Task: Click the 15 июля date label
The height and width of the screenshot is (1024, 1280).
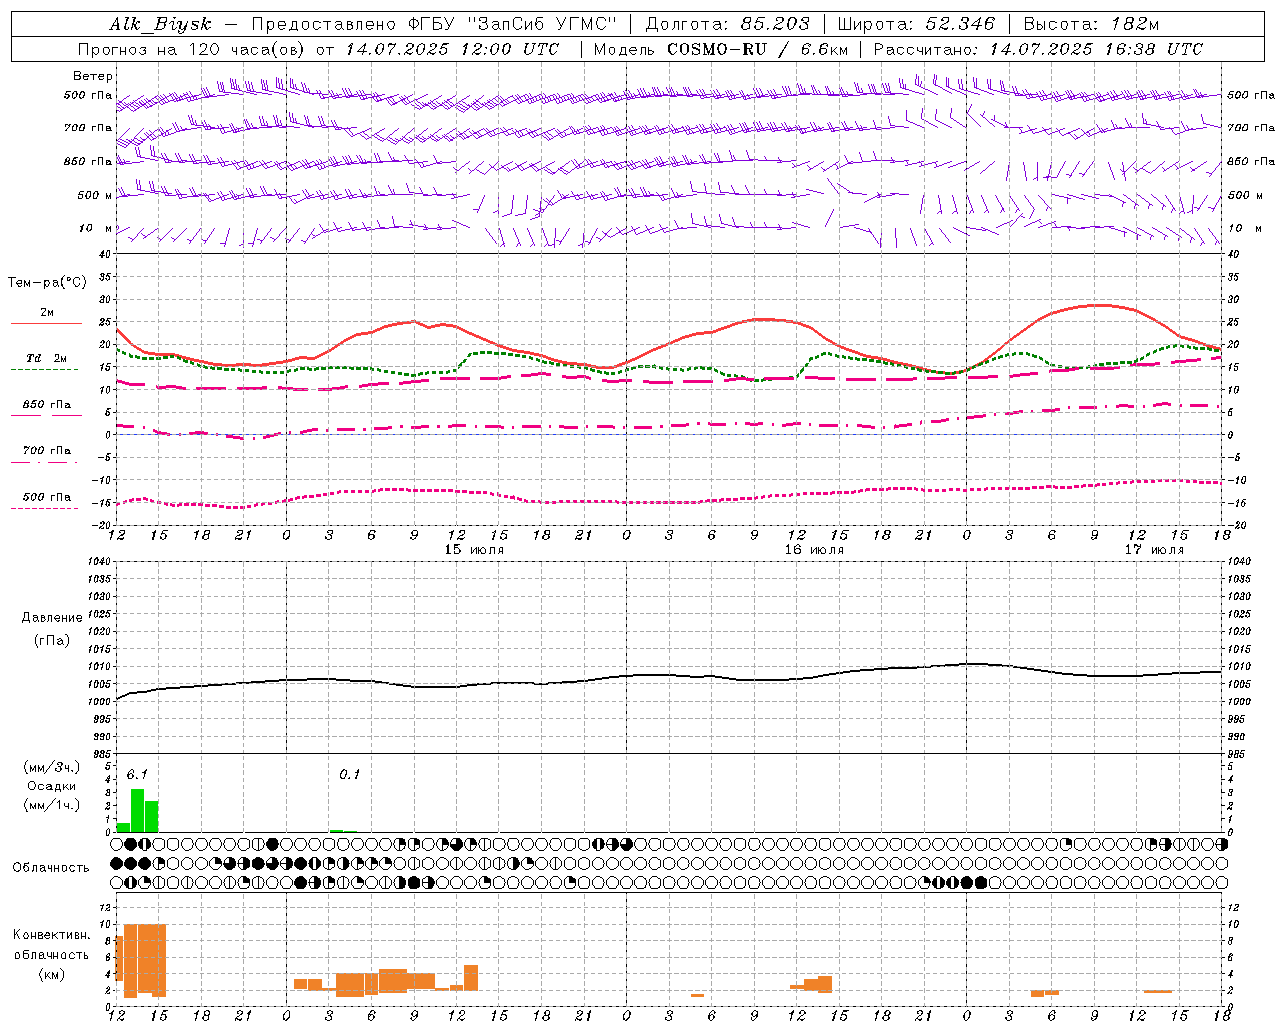Action: 474,550
